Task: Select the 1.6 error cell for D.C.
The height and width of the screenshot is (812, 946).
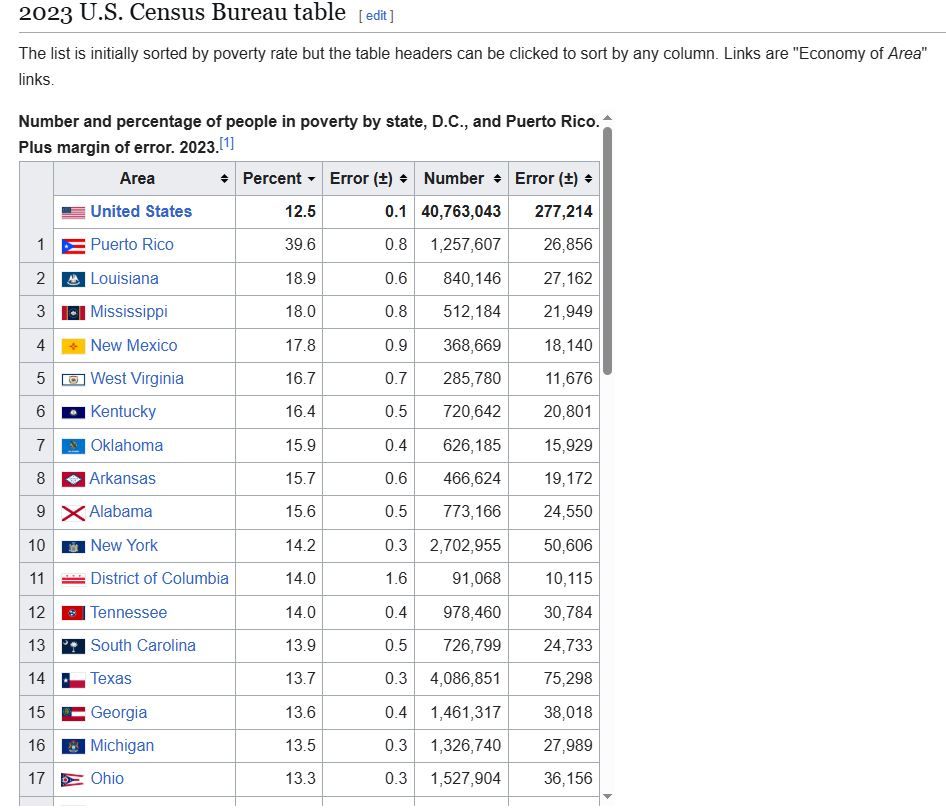Action: [368, 579]
